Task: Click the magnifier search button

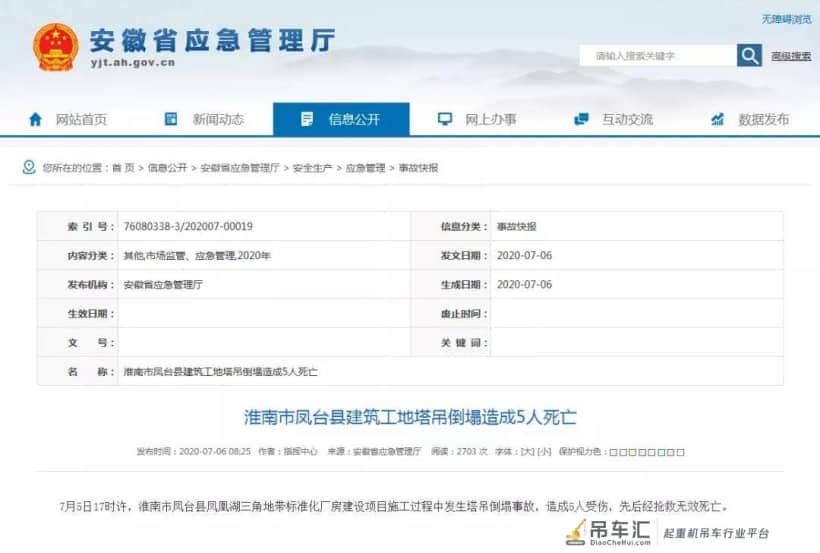Action: click(x=749, y=55)
